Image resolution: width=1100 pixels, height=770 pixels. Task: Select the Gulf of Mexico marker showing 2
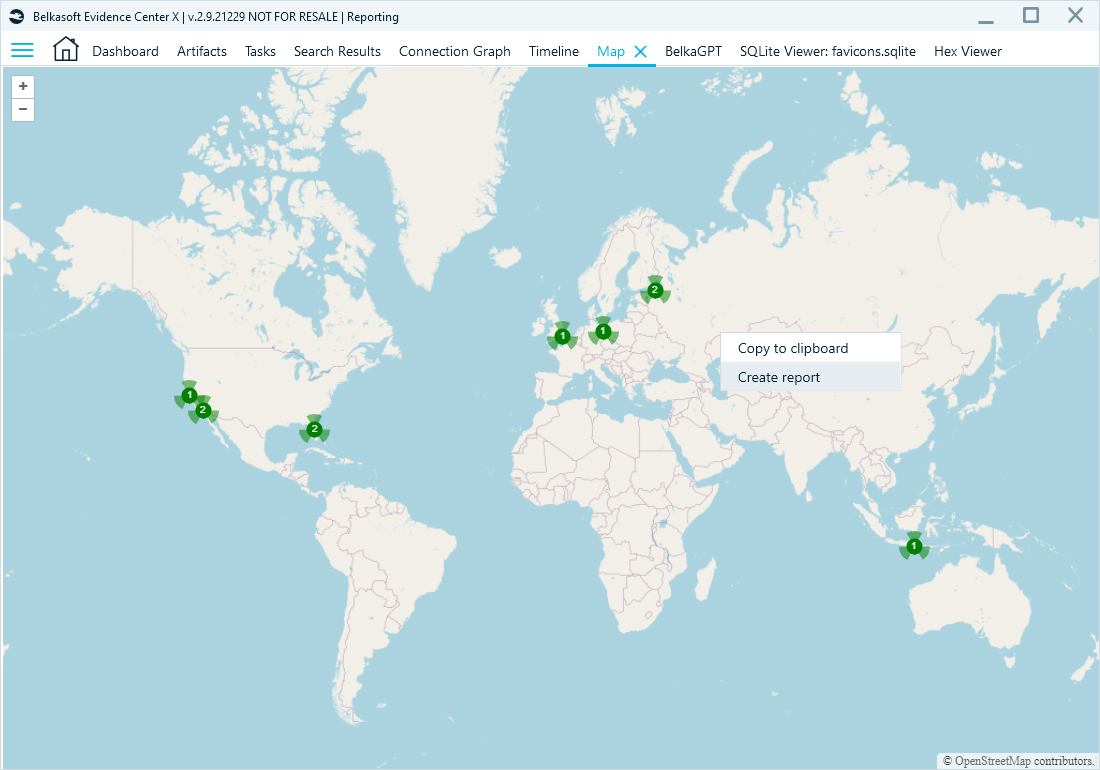pos(314,427)
